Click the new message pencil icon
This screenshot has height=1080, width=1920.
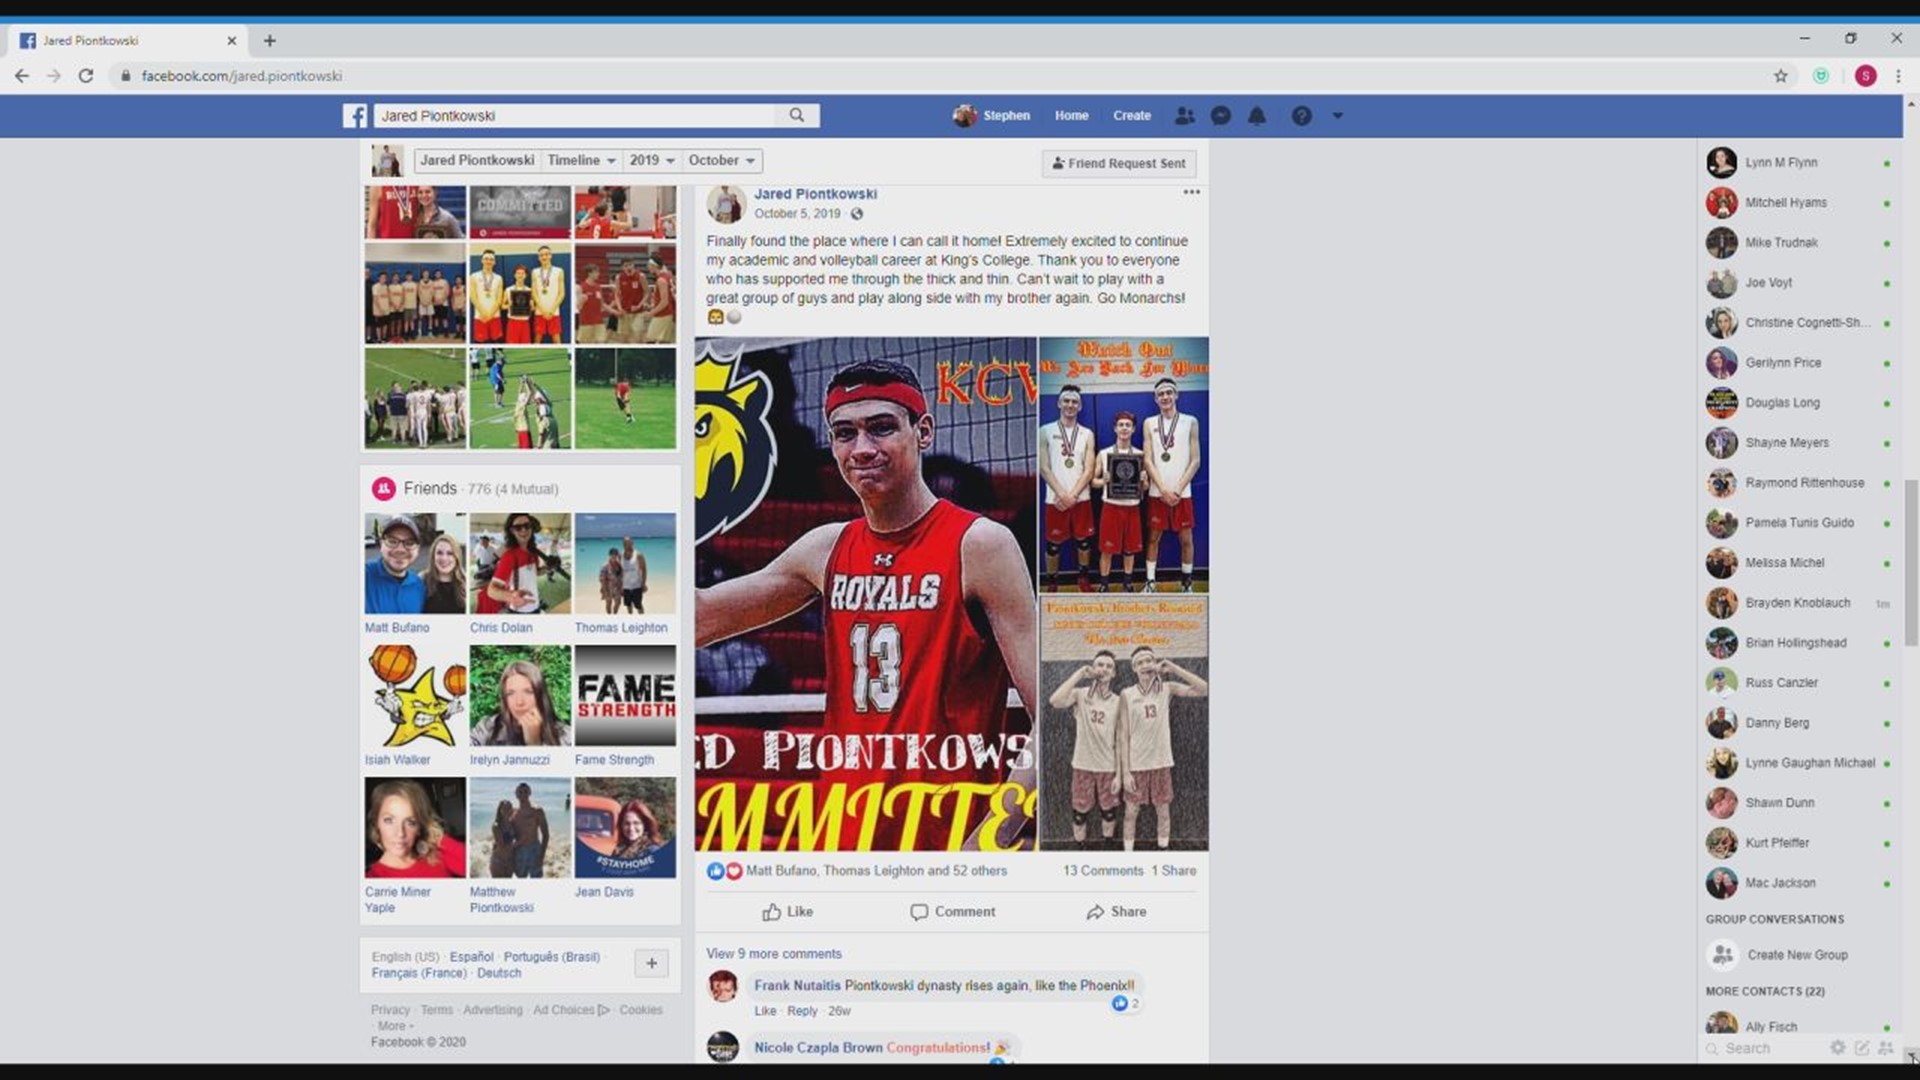[1861, 1047]
